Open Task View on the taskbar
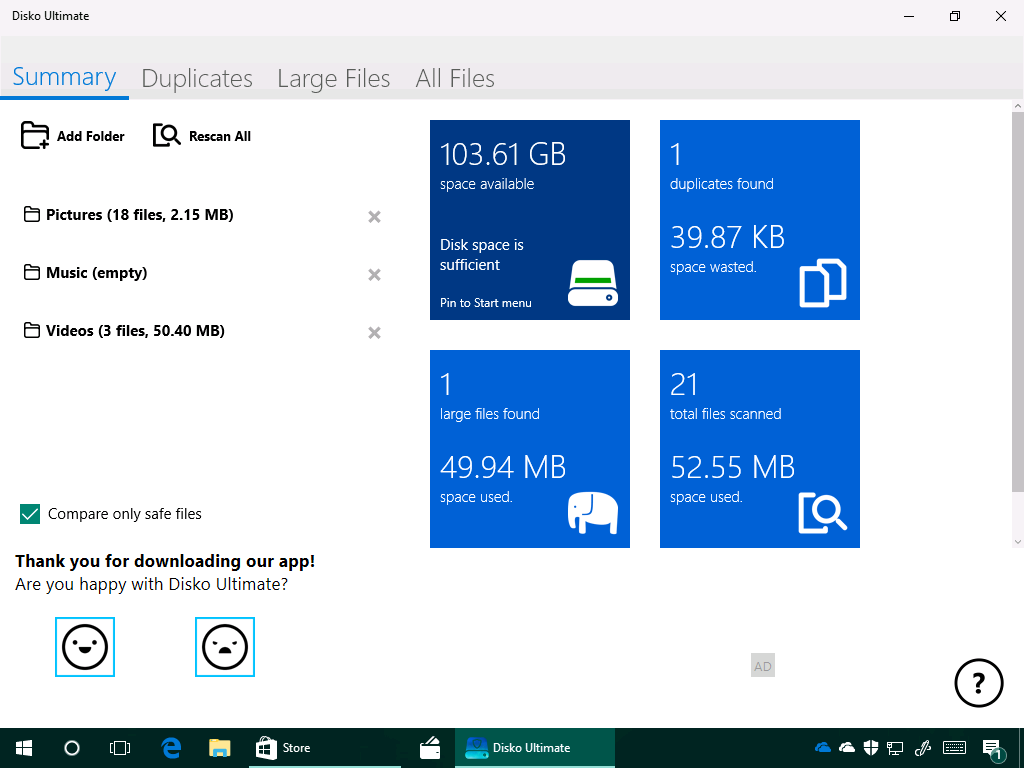This screenshot has width=1024, height=768. tap(120, 748)
